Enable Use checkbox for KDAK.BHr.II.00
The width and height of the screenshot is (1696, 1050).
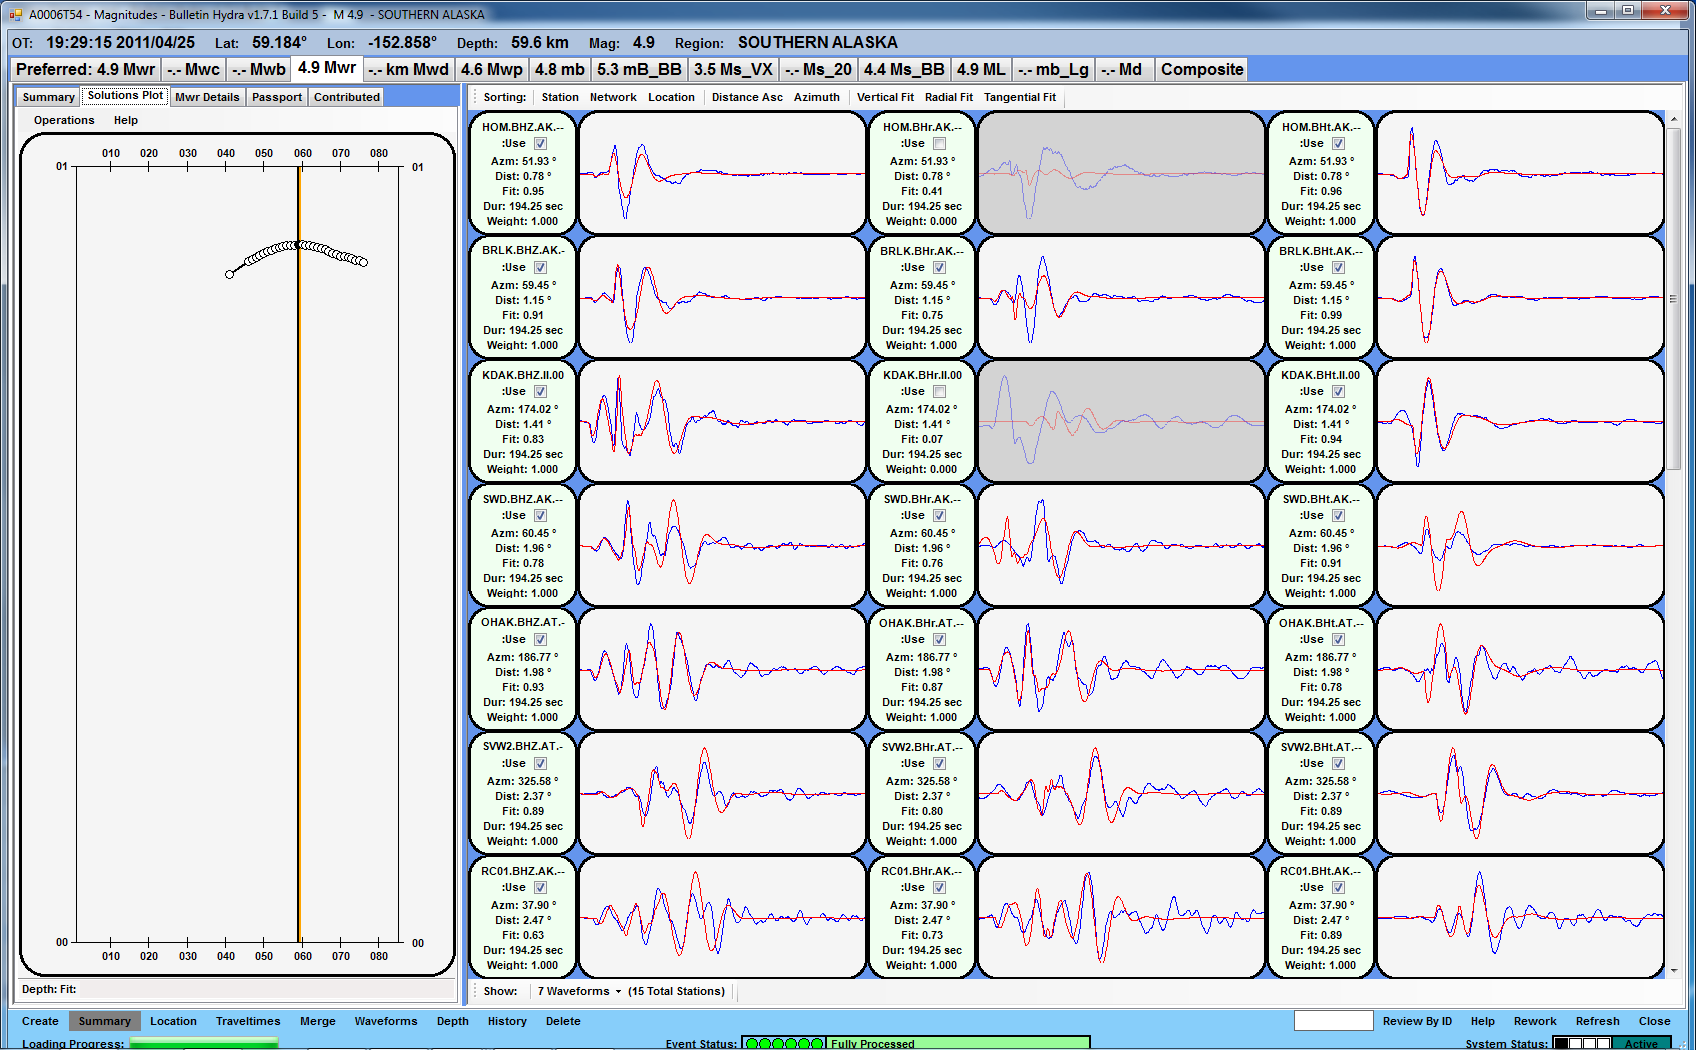939,392
